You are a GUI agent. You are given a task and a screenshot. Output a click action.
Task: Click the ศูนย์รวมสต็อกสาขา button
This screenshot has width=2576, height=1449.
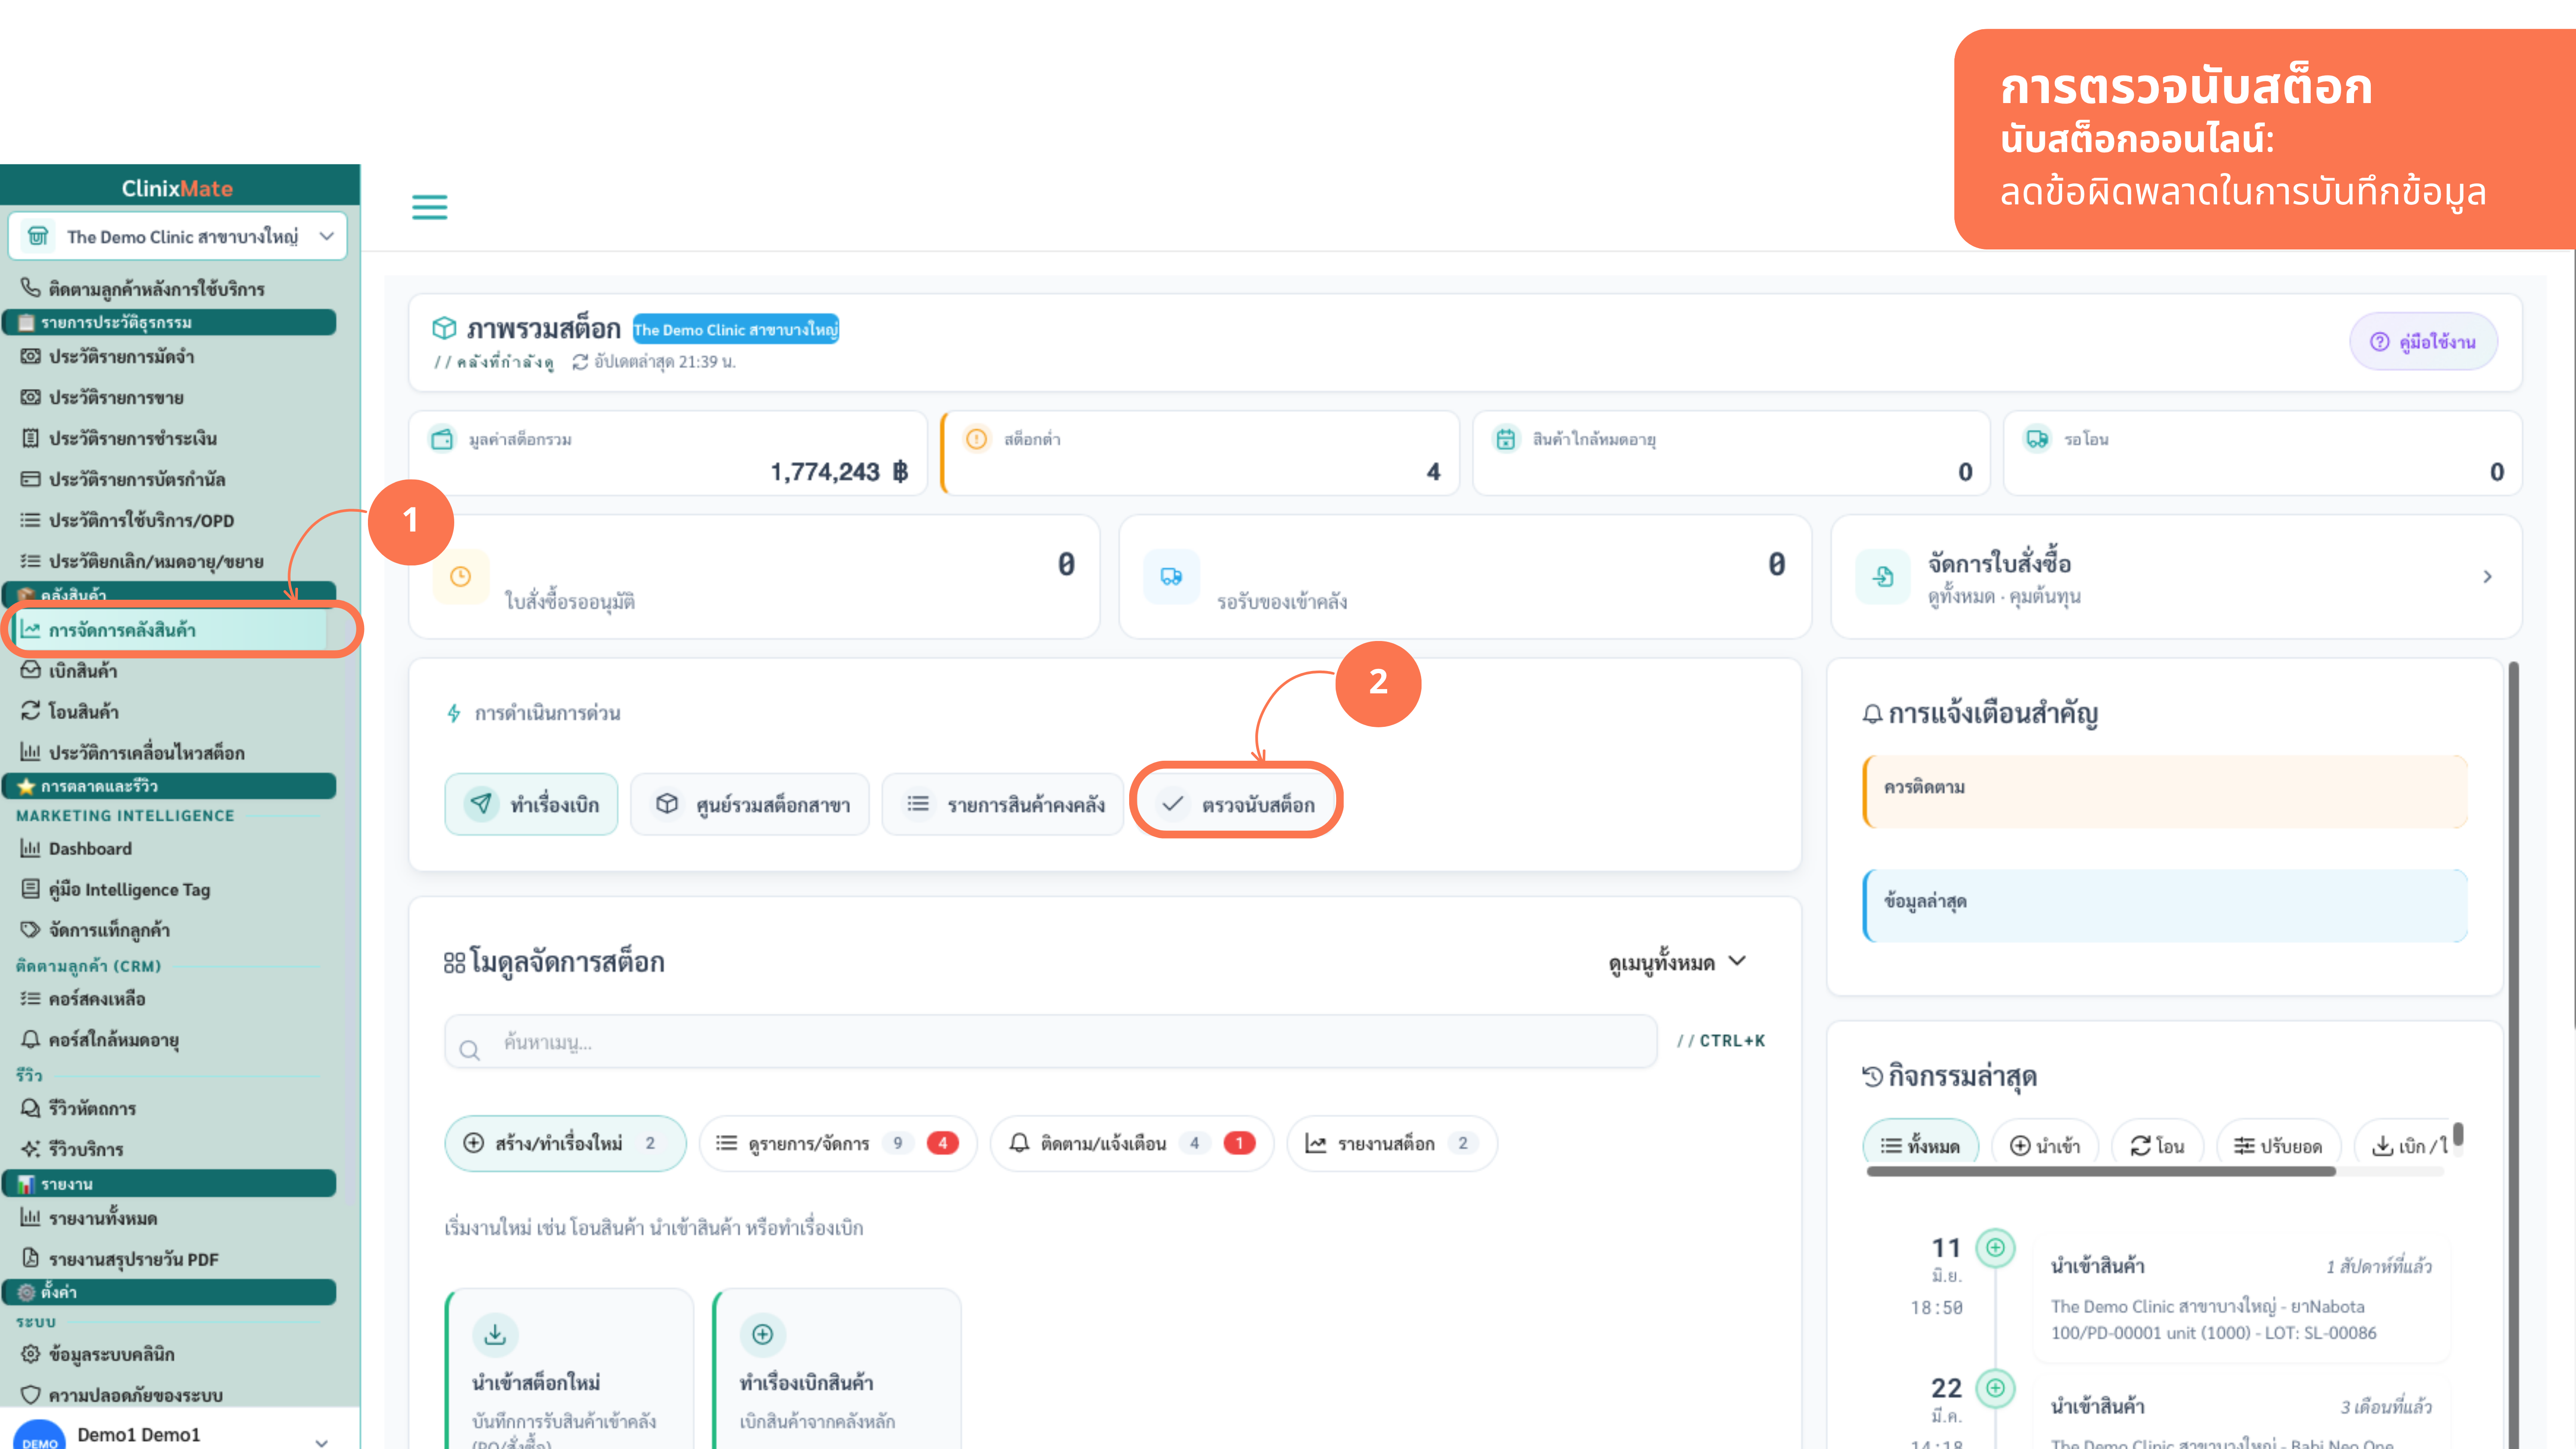(x=750, y=804)
